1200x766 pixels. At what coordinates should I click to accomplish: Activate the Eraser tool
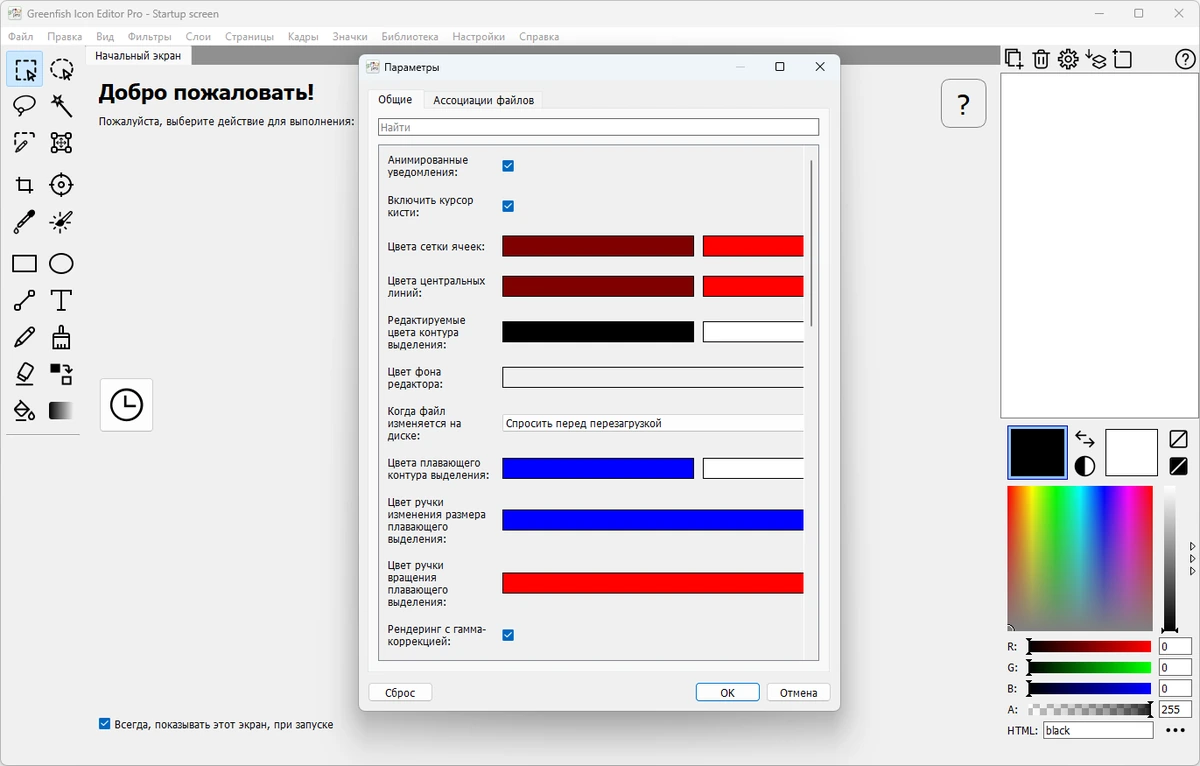pyautogui.click(x=25, y=373)
